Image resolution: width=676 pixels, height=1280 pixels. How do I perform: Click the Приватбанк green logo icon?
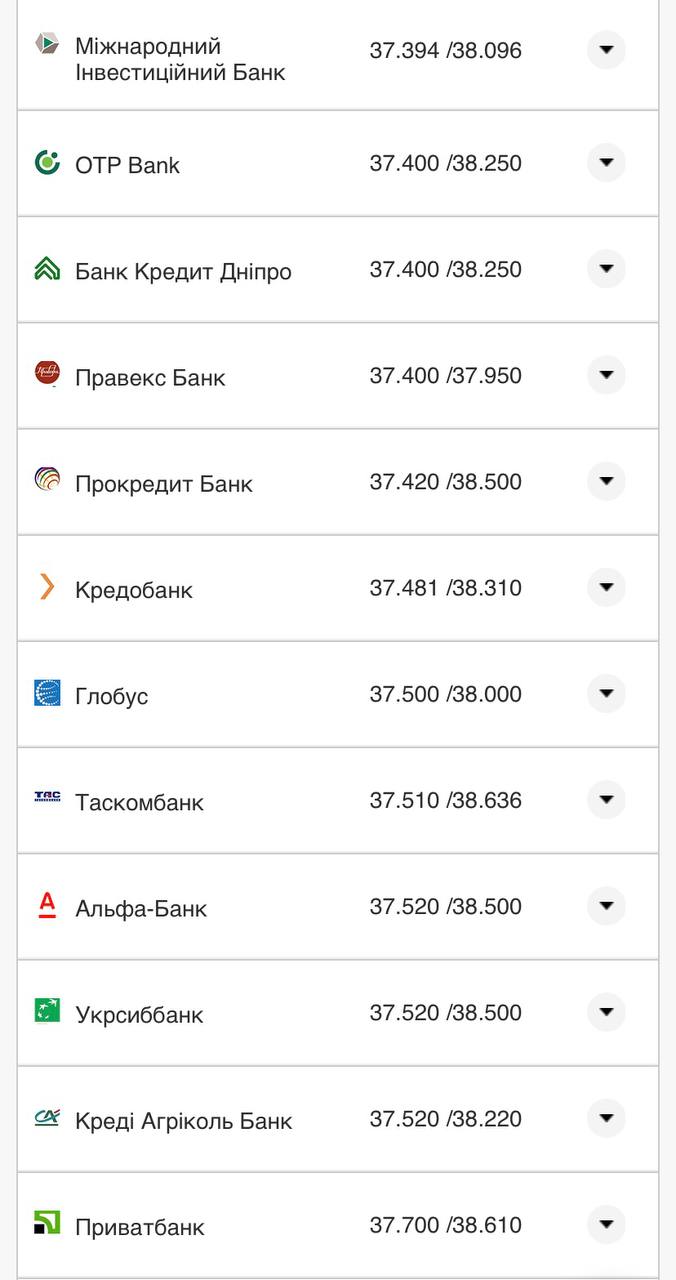pyautogui.click(x=47, y=1223)
